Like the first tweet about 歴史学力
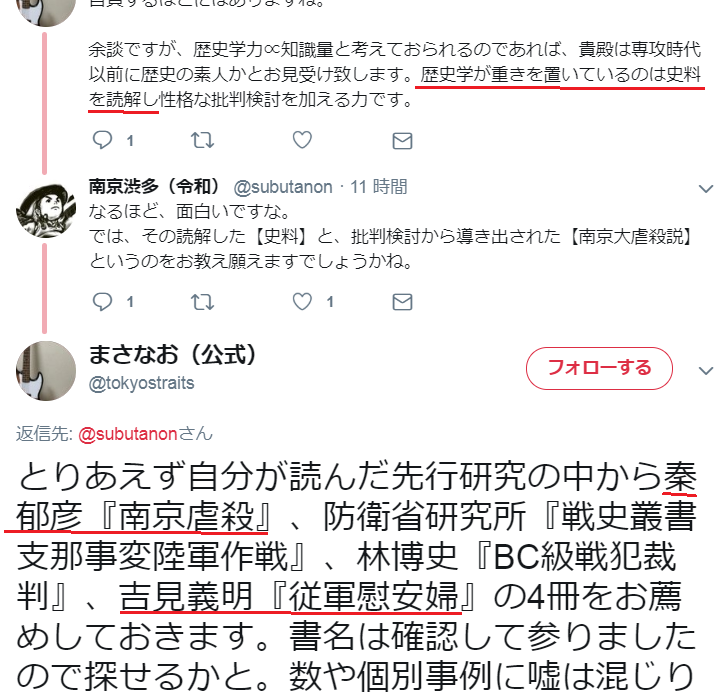The height and width of the screenshot is (695, 719). pyautogui.click(x=302, y=140)
